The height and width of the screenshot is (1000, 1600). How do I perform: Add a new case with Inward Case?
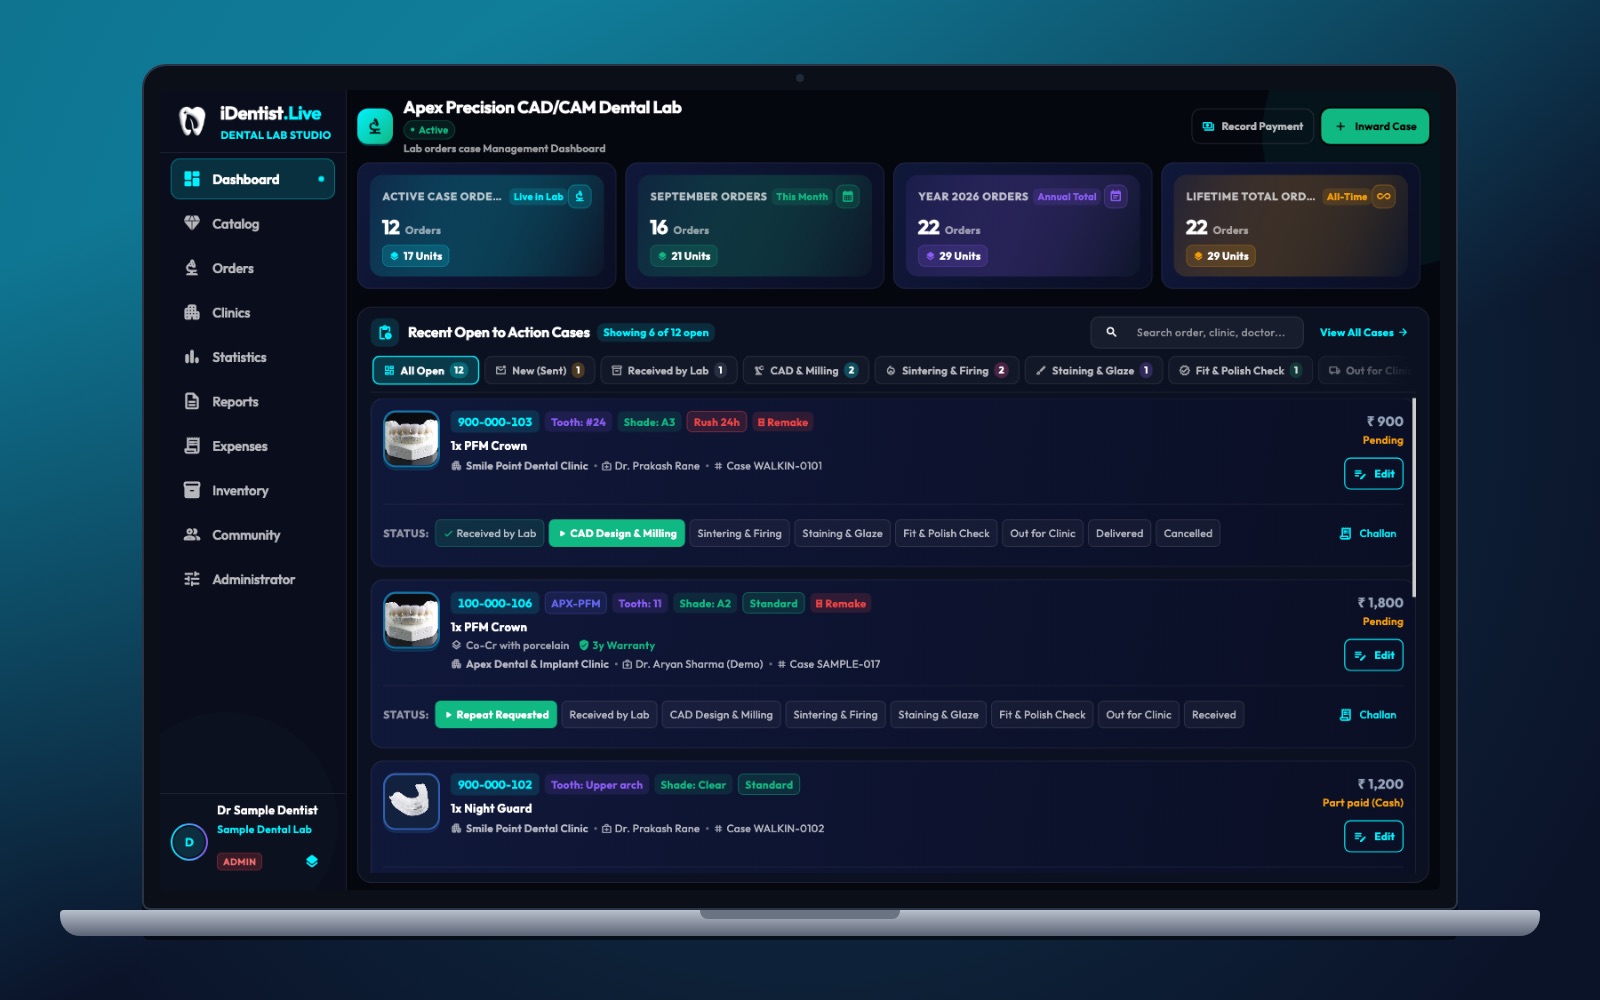(1375, 127)
